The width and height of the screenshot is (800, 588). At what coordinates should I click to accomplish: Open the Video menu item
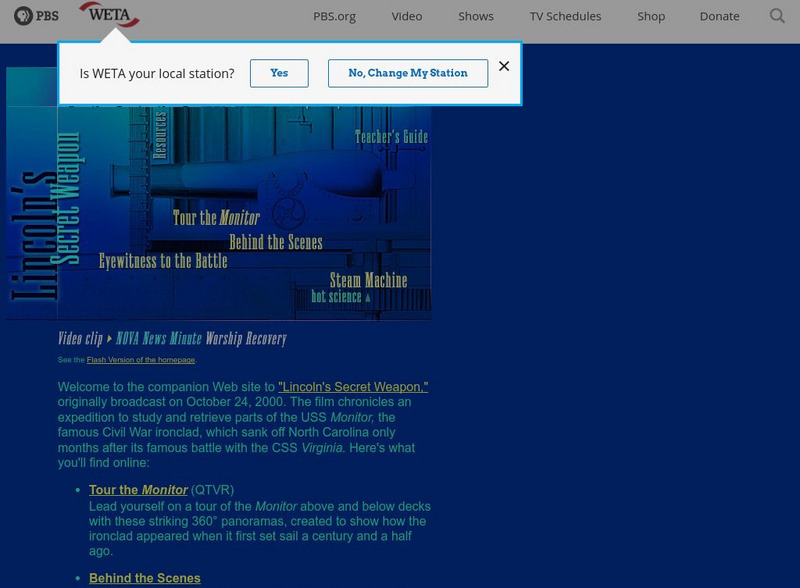[407, 16]
